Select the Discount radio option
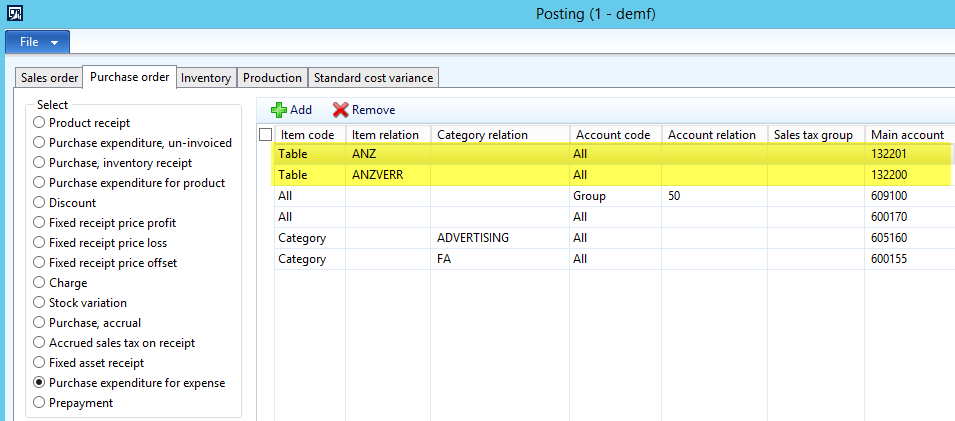The width and height of the screenshot is (955, 421). [x=39, y=203]
